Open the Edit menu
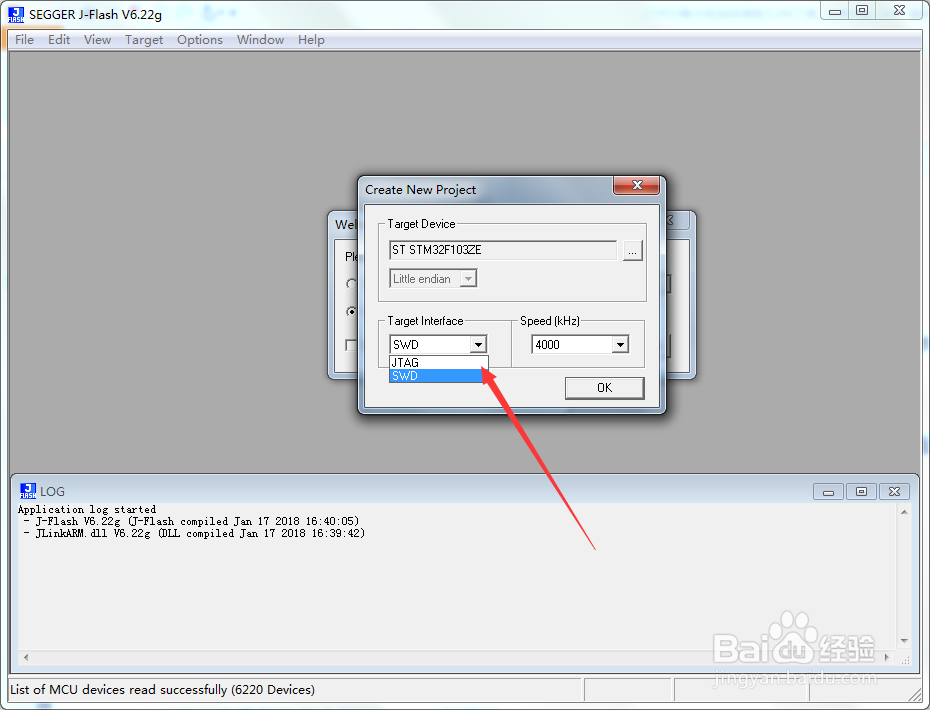 point(59,40)
